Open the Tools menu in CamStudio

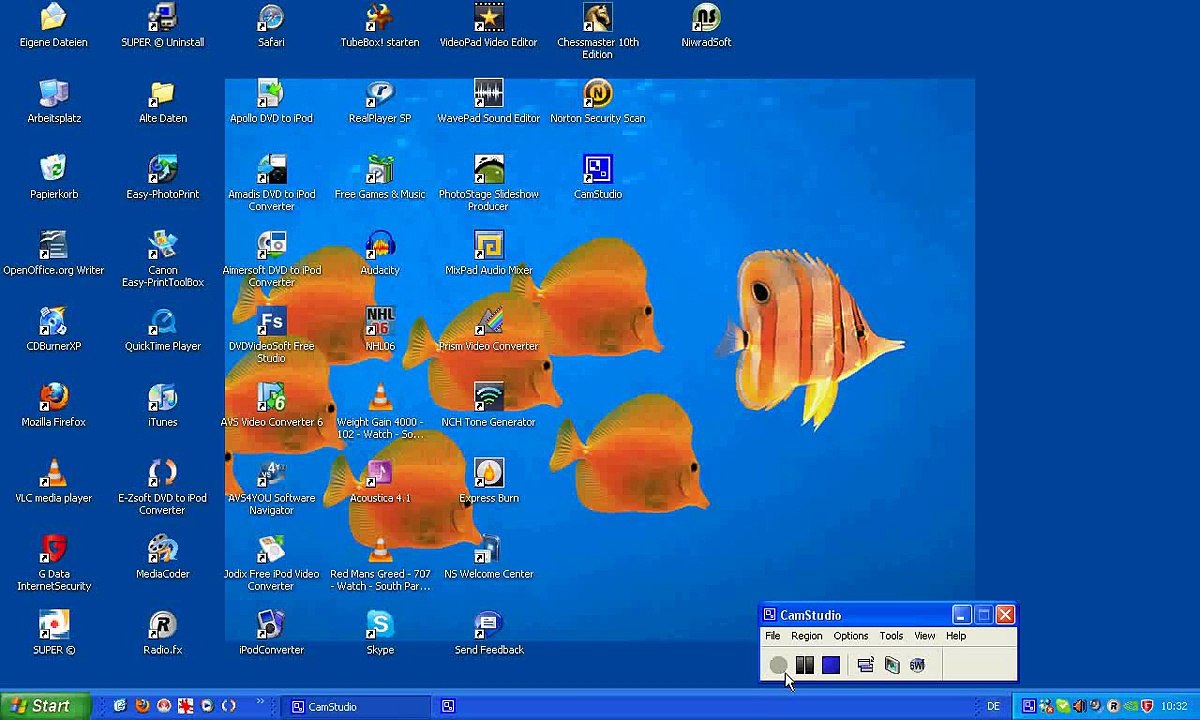tap(891, 636)
